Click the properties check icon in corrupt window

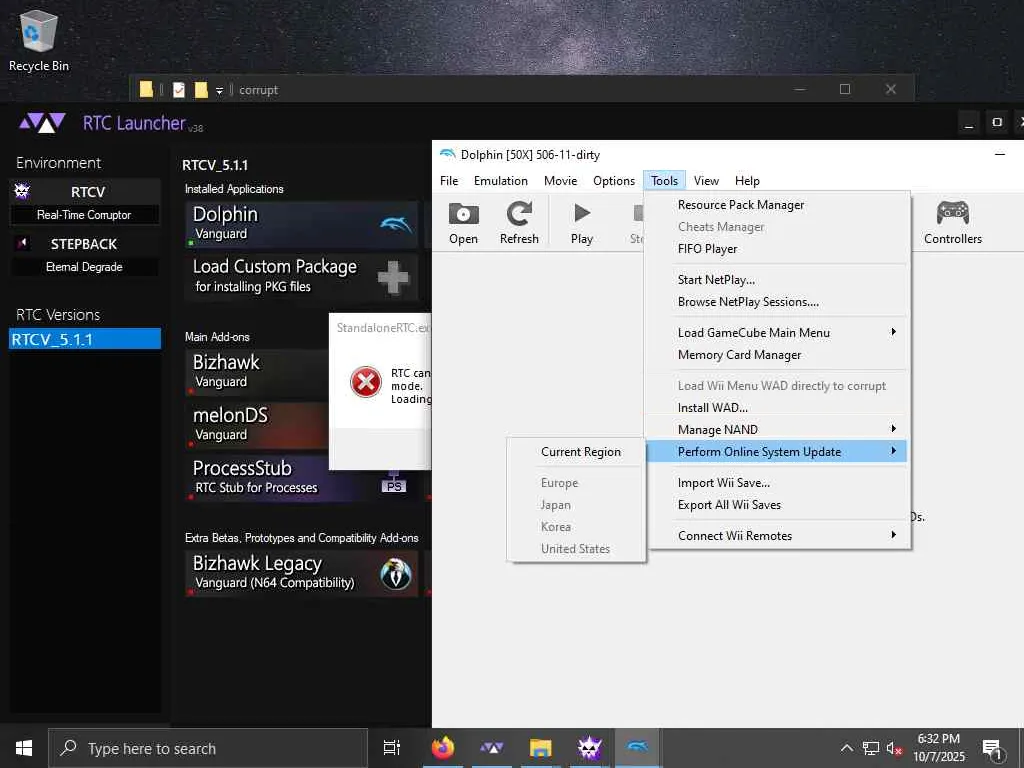[x=178, y=89]
